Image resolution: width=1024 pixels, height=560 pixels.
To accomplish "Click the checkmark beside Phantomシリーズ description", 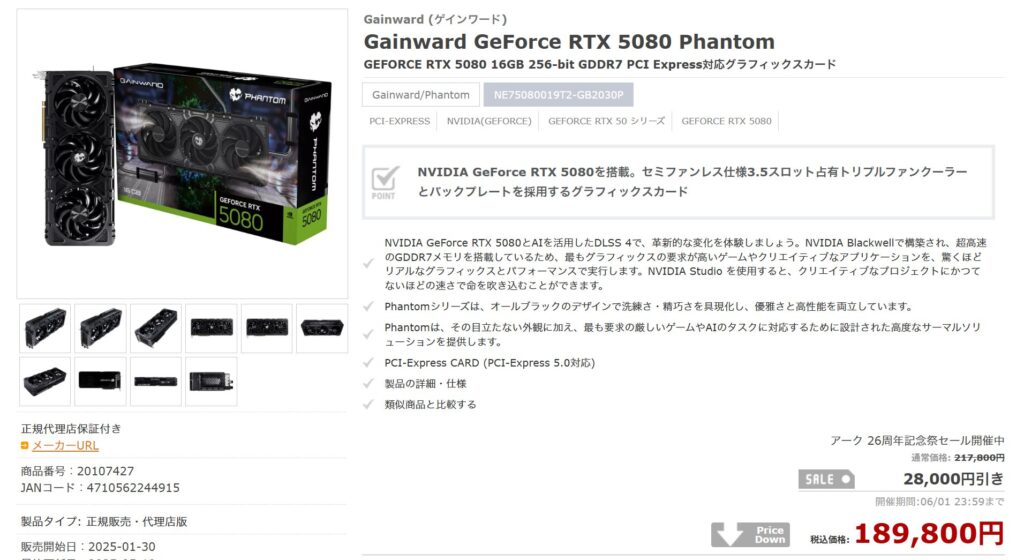I will (369, 307).
